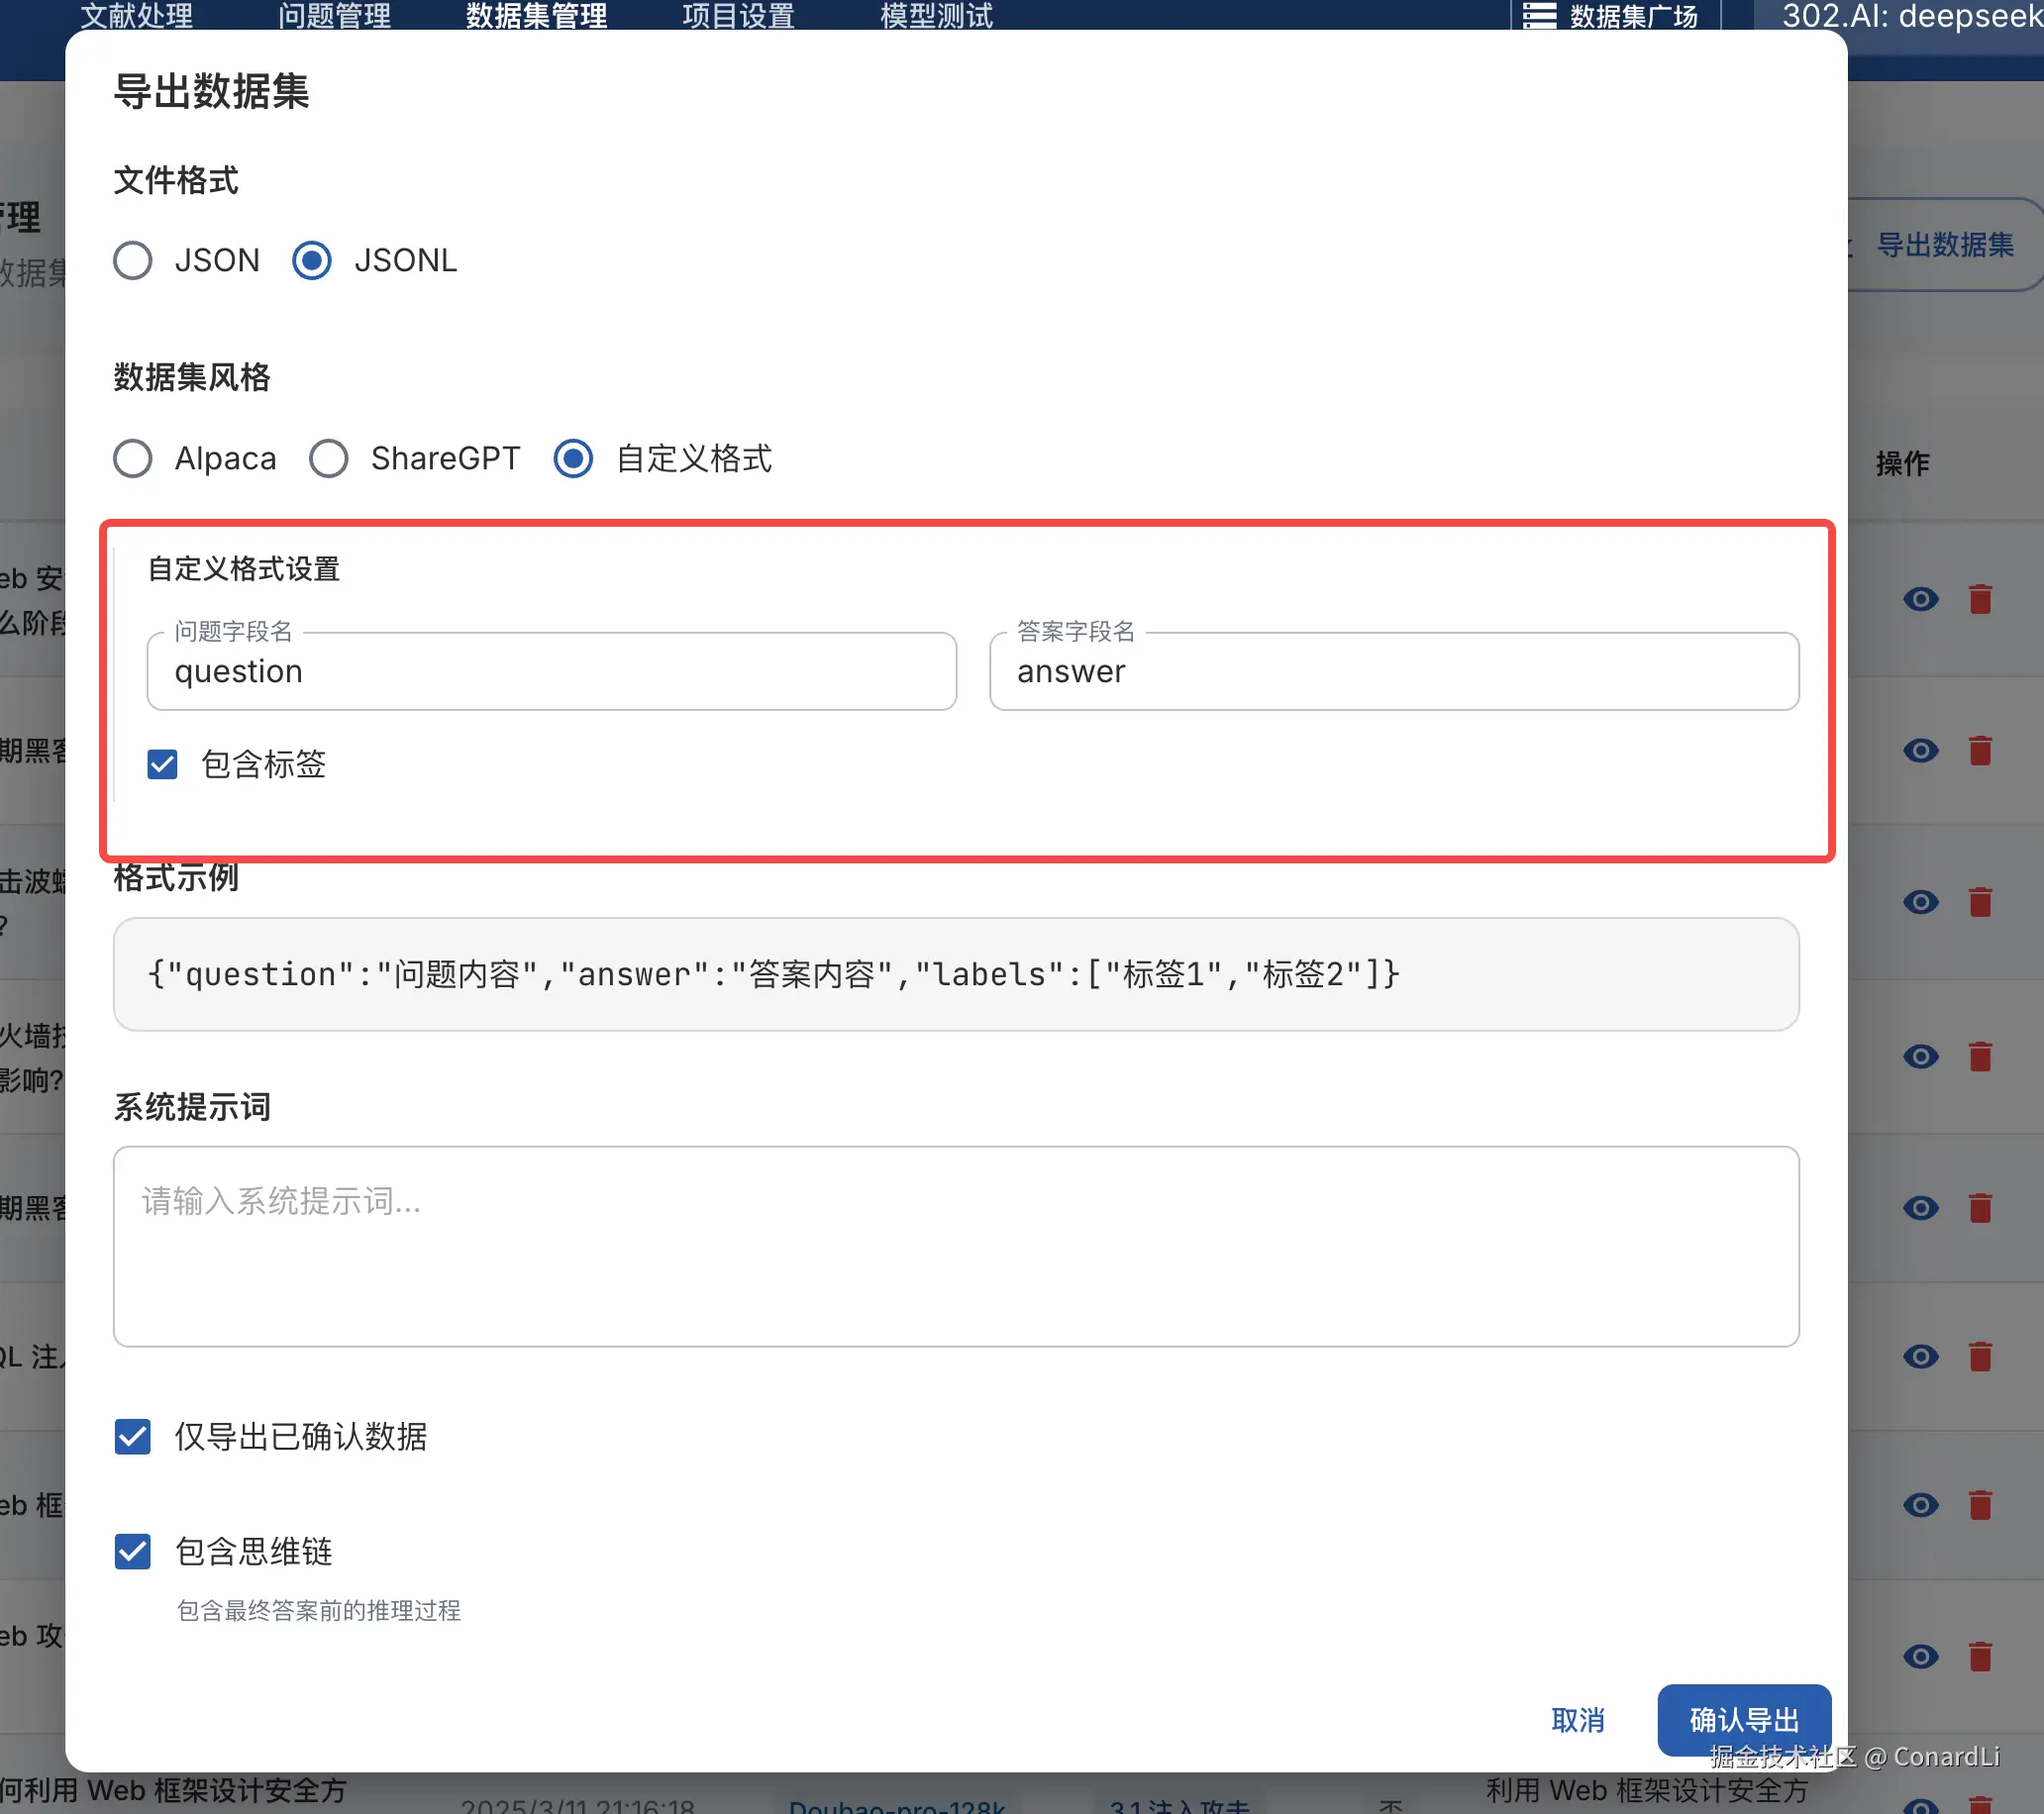This screenshot has width=2044, height=1814.
Task: Toggle the 仅导出已确认数据 checkbox
Action: click(x=133, y=1437)
